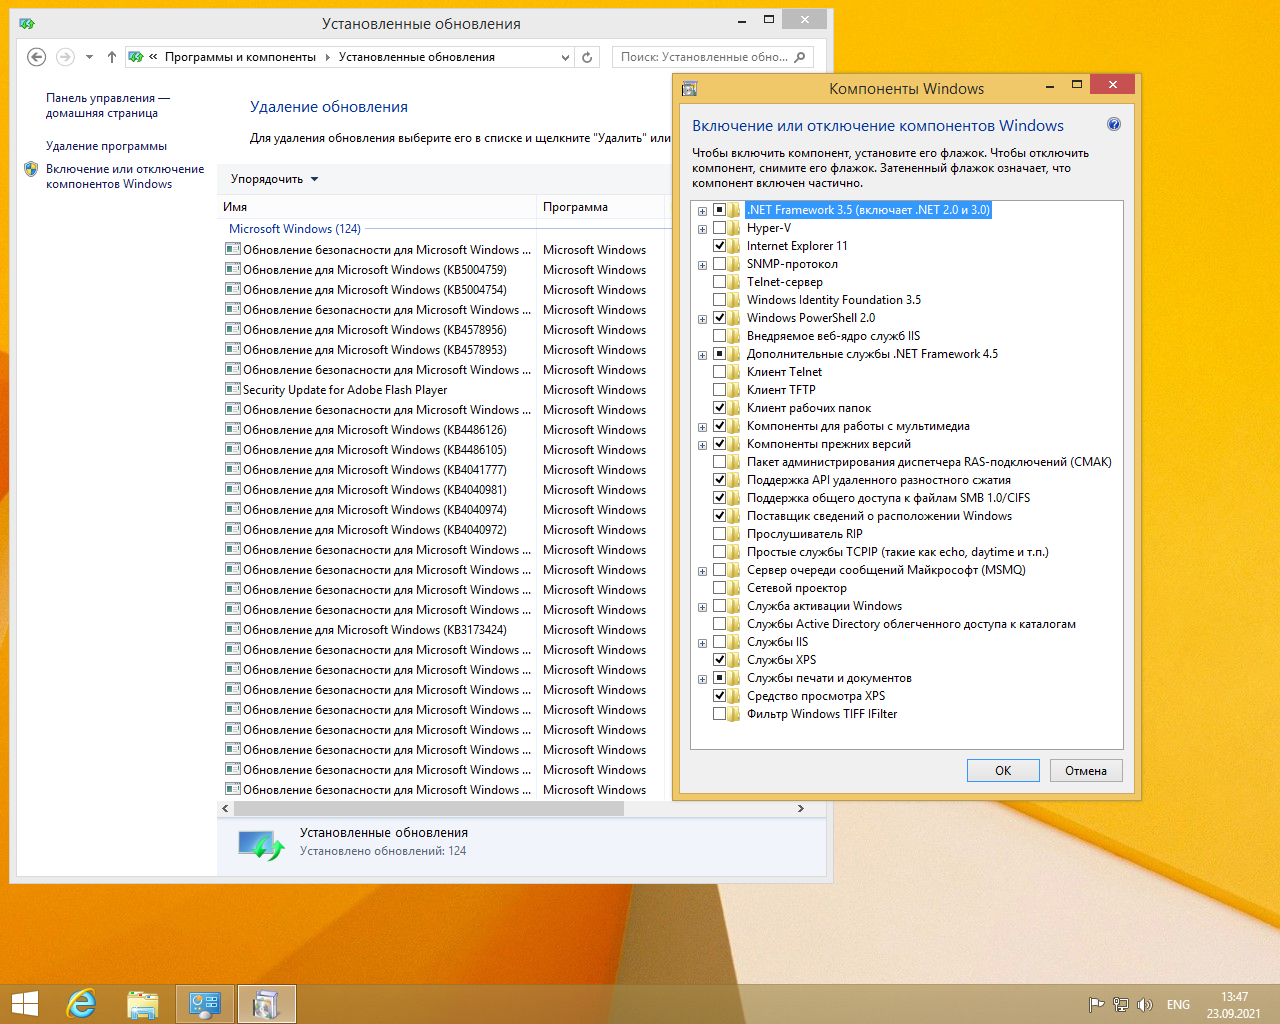Viewport: 1280px width, 1024px height.
Task: Refresh the Installed Updates list
Action: pyautogui.click(x=587, y=57)
